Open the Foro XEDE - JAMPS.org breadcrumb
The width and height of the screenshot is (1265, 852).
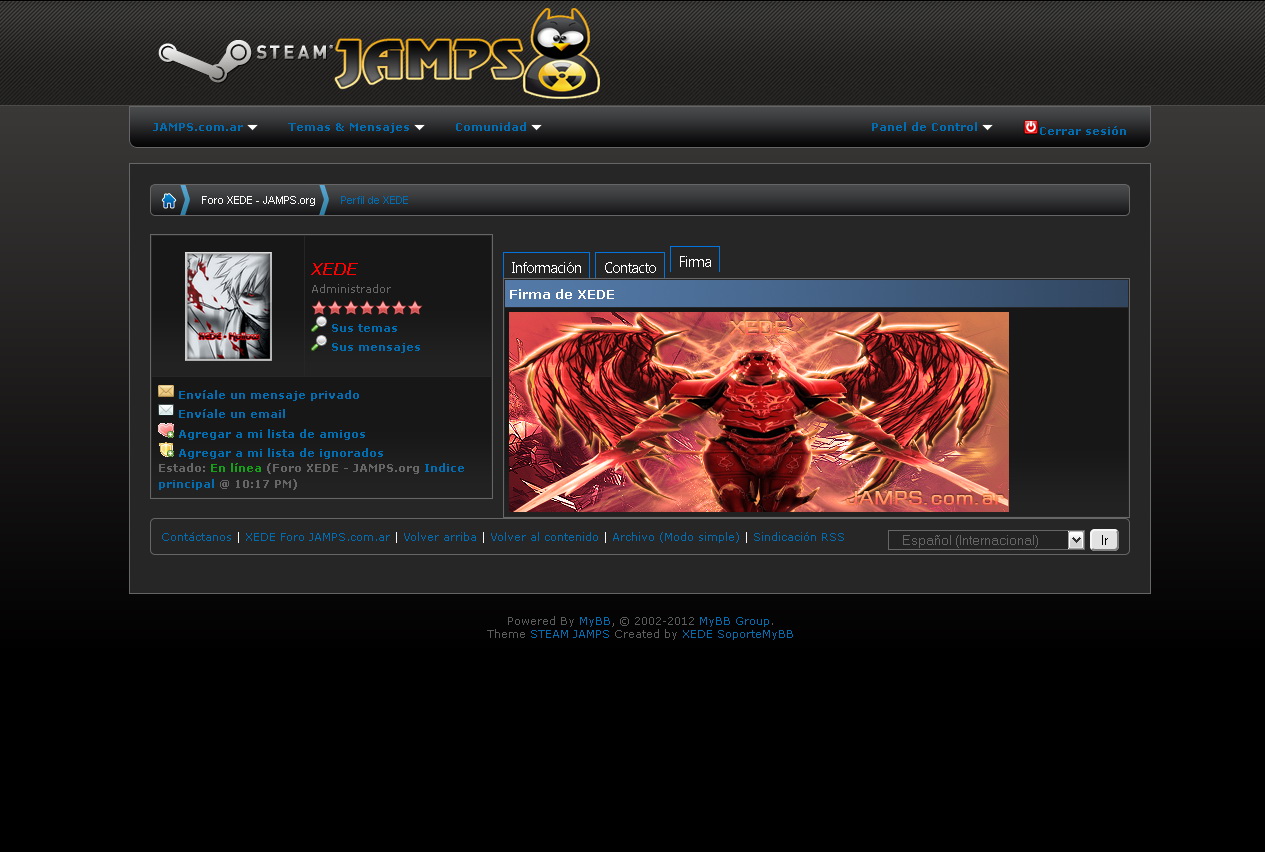(x=258, y=200)
